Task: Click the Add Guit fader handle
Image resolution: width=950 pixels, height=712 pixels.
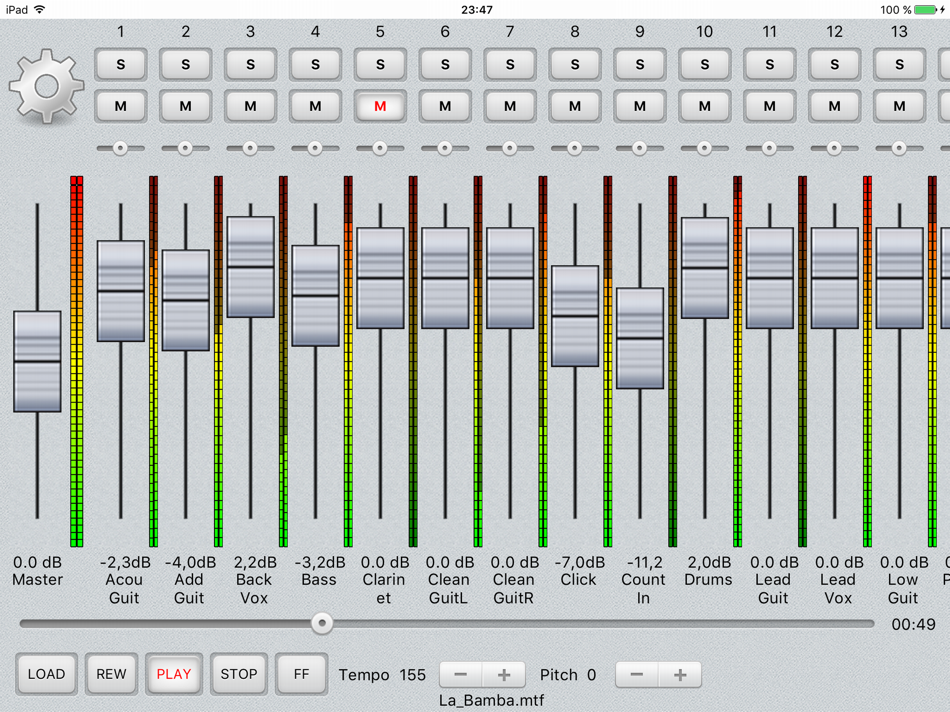Action: pos(185,300)
